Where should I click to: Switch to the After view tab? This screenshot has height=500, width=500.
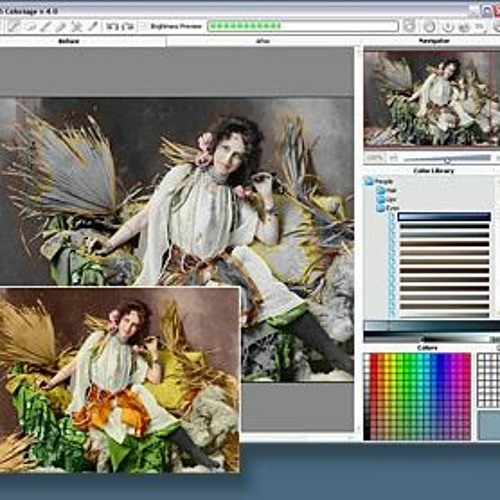(x=263, y=41)
